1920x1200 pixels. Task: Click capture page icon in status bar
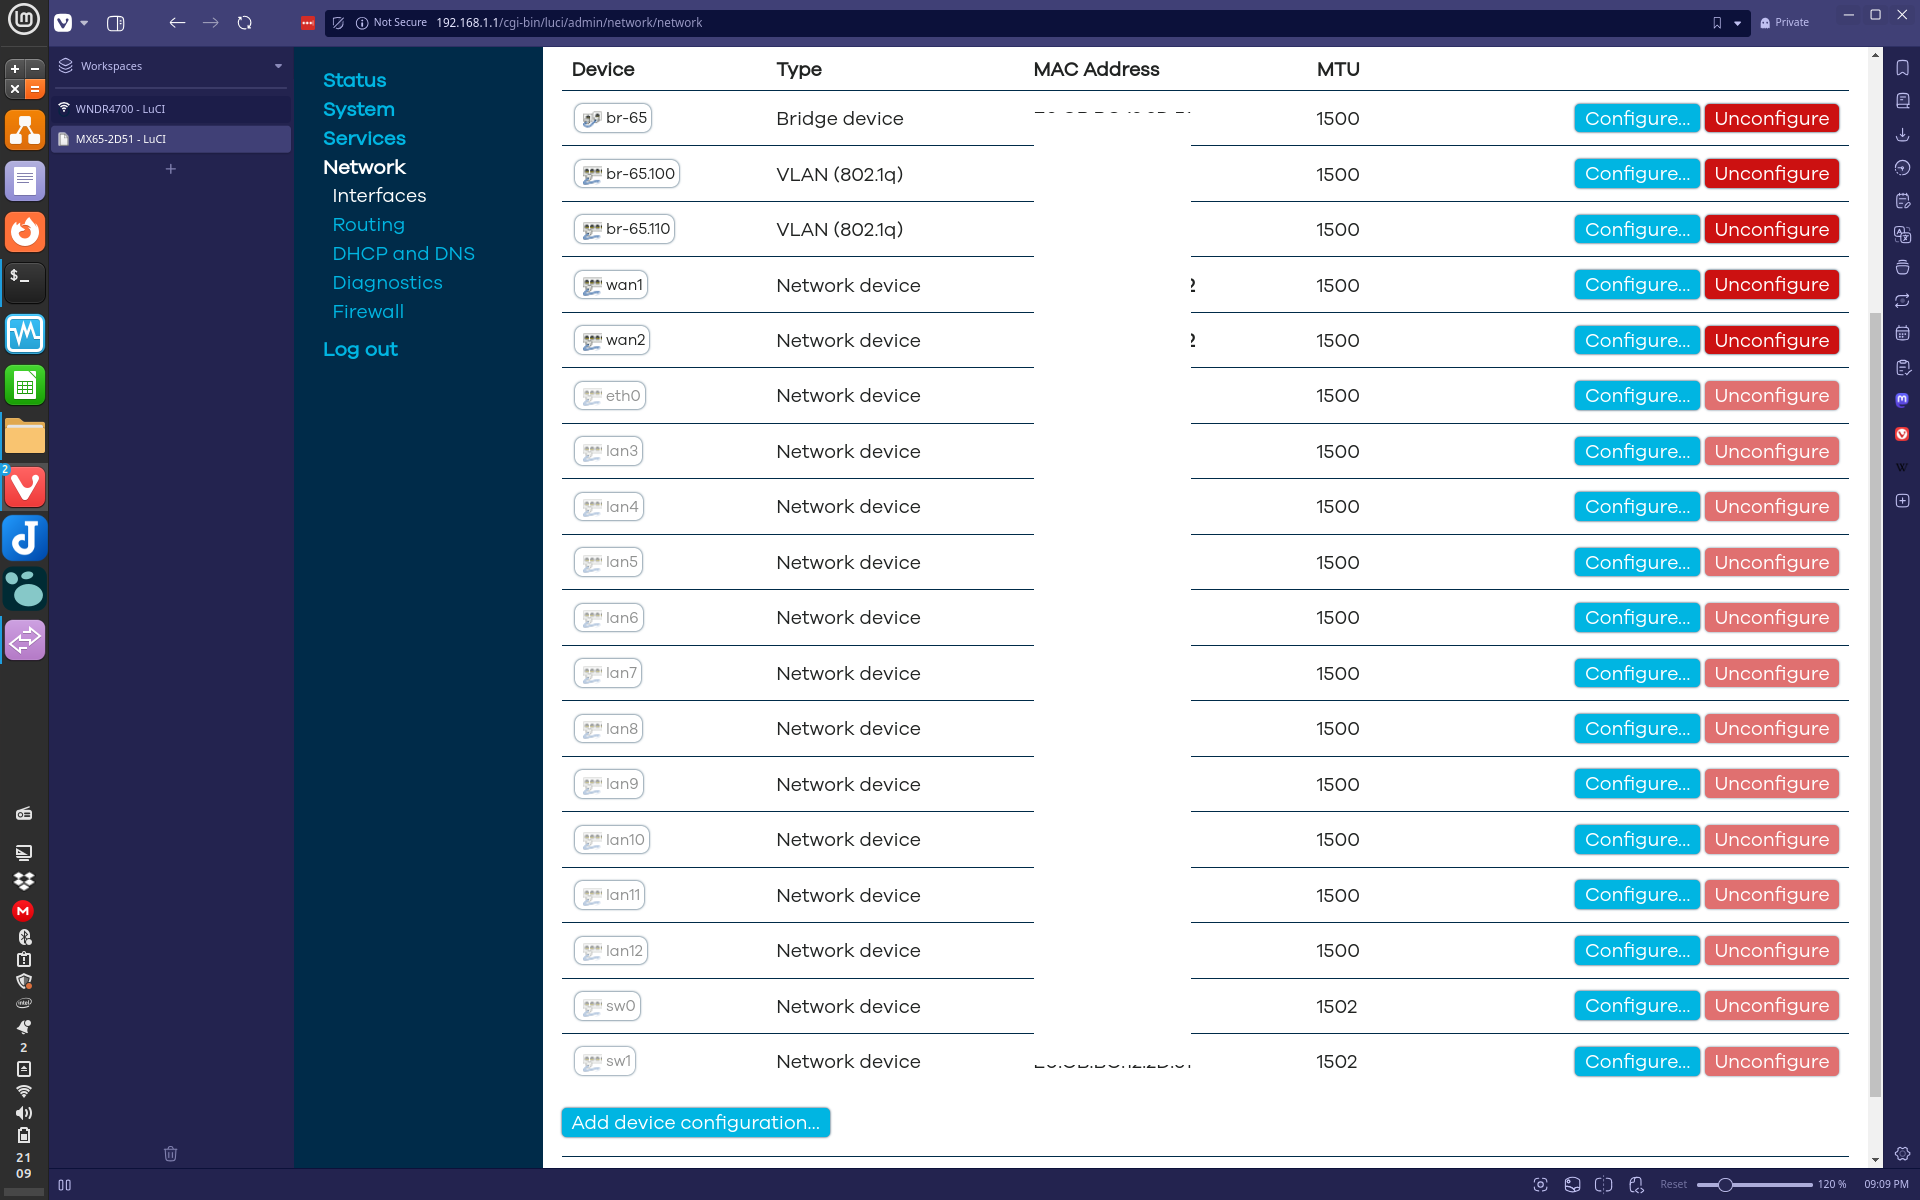[1540, 1184]
